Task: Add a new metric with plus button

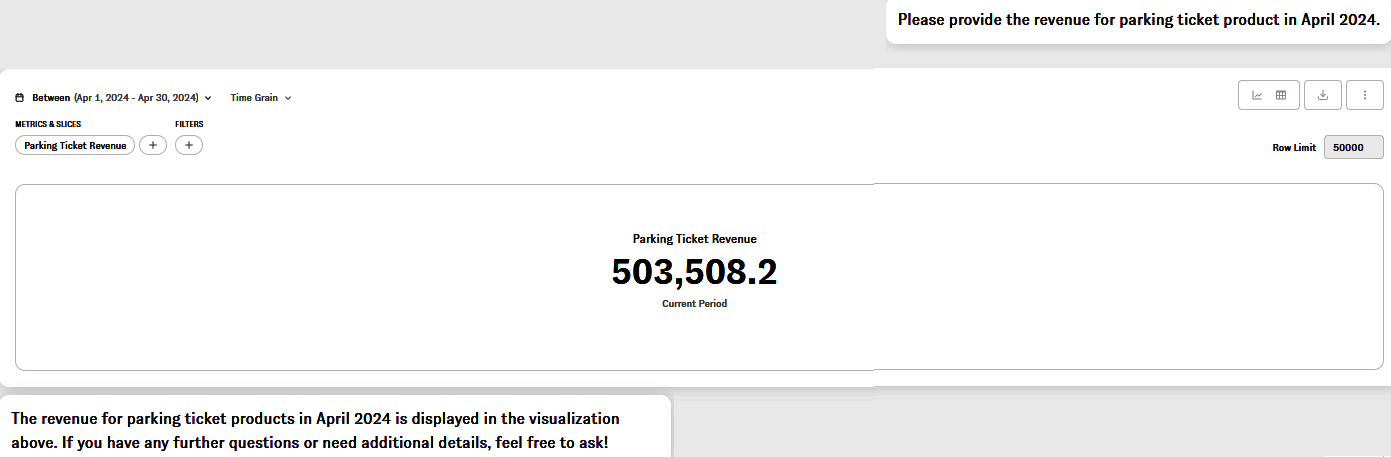Action: (x=152, y=145)
